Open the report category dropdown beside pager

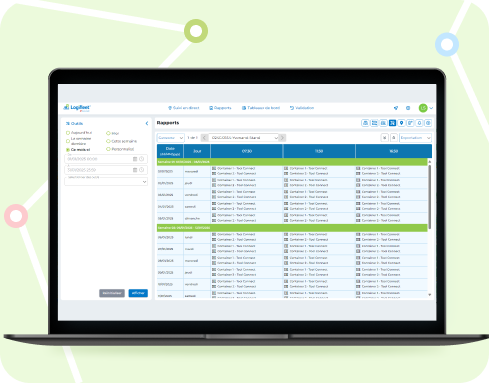[x=170, y=138]
